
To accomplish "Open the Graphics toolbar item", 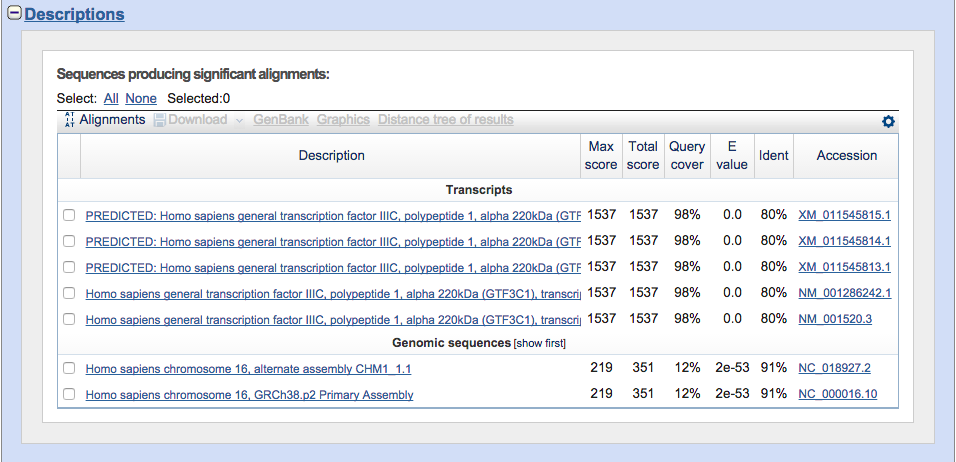I will (x=343, y=120).
